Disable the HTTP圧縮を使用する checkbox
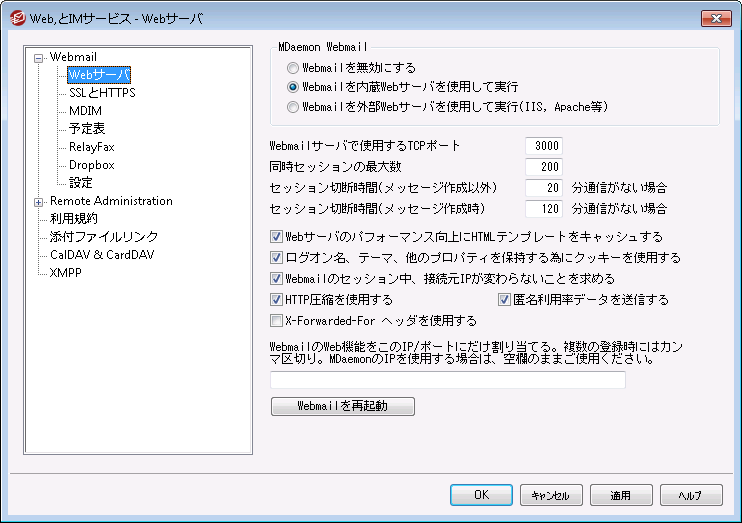Screen dimensions: 742x523 click(277, 300)
